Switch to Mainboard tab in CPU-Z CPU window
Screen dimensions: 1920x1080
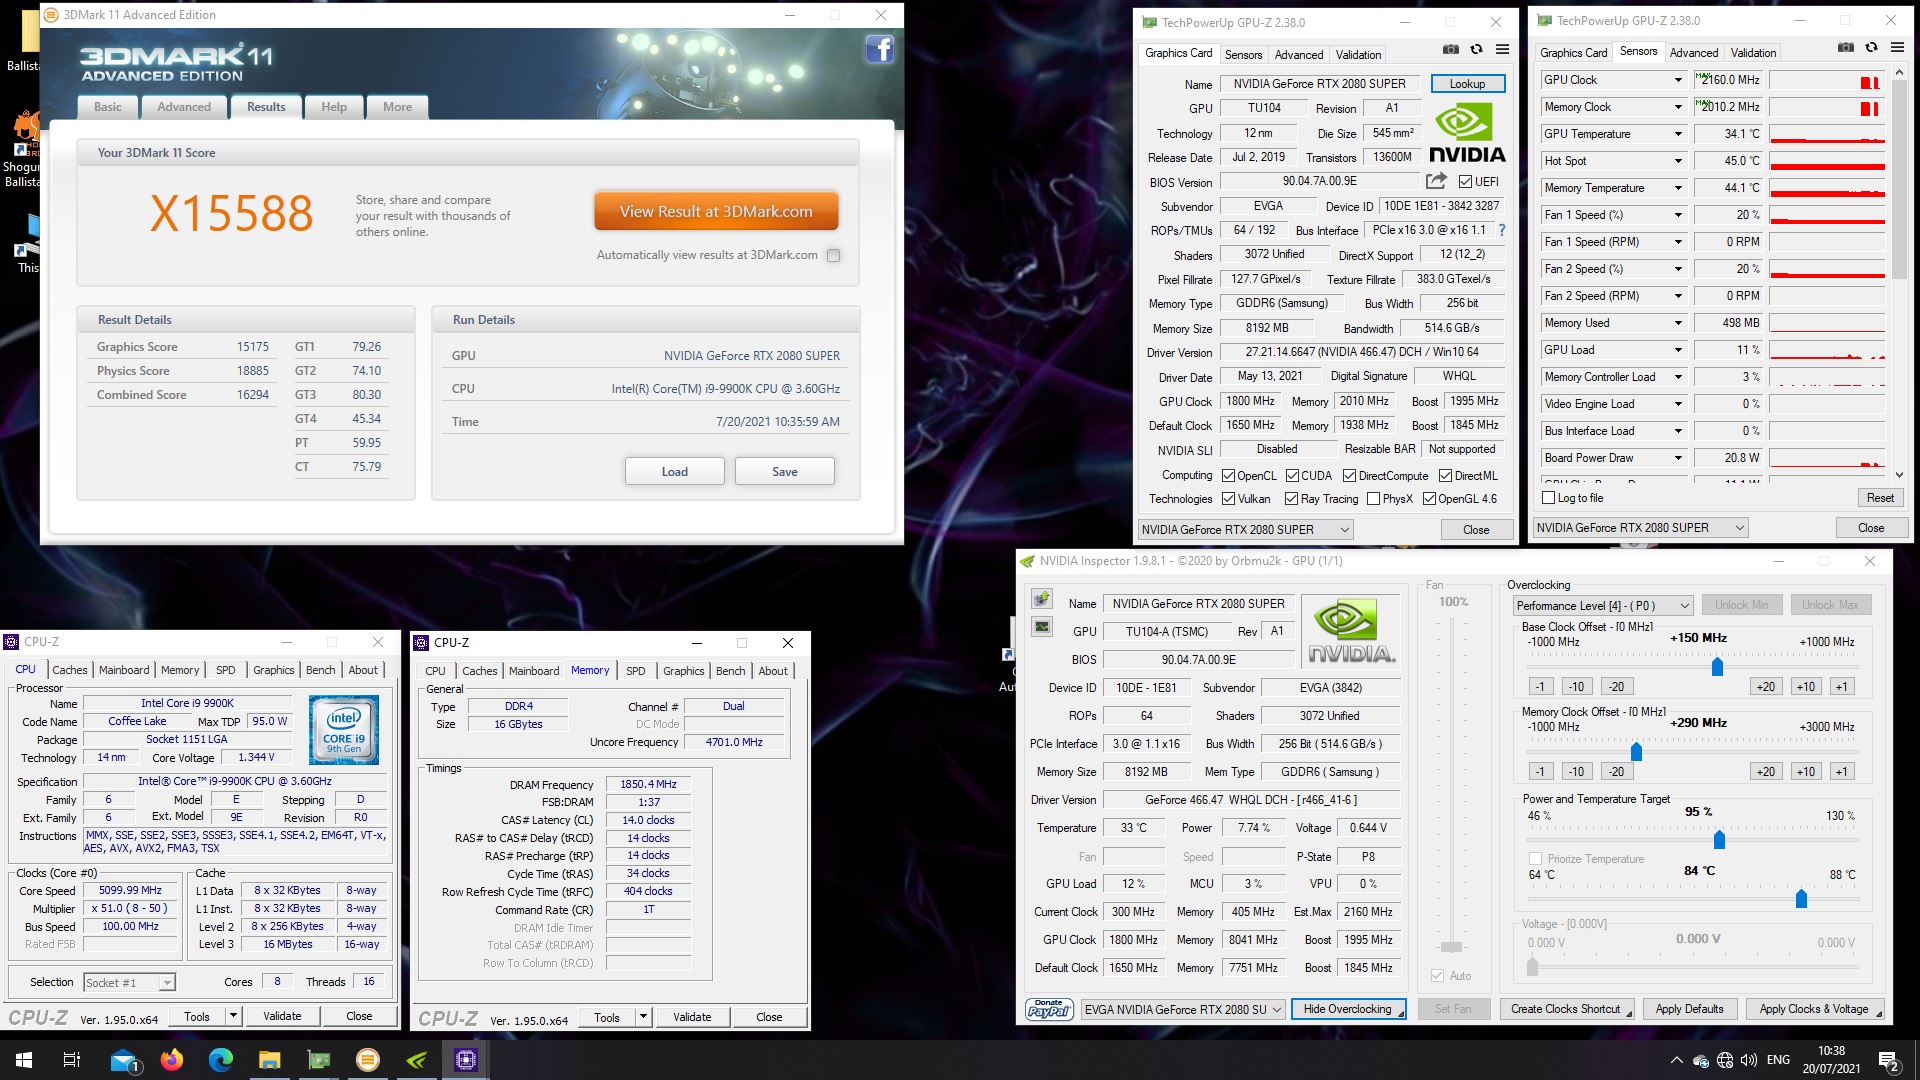124,670
